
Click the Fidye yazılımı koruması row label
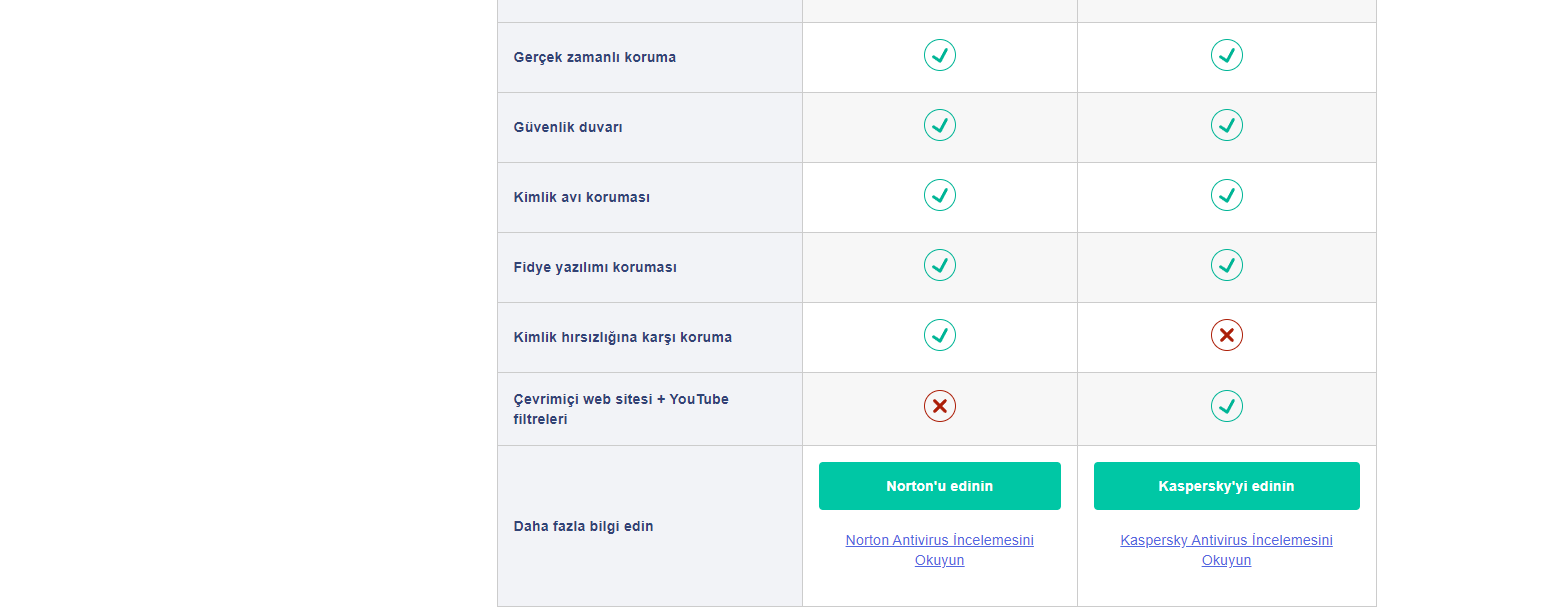(x=595, y=267)
